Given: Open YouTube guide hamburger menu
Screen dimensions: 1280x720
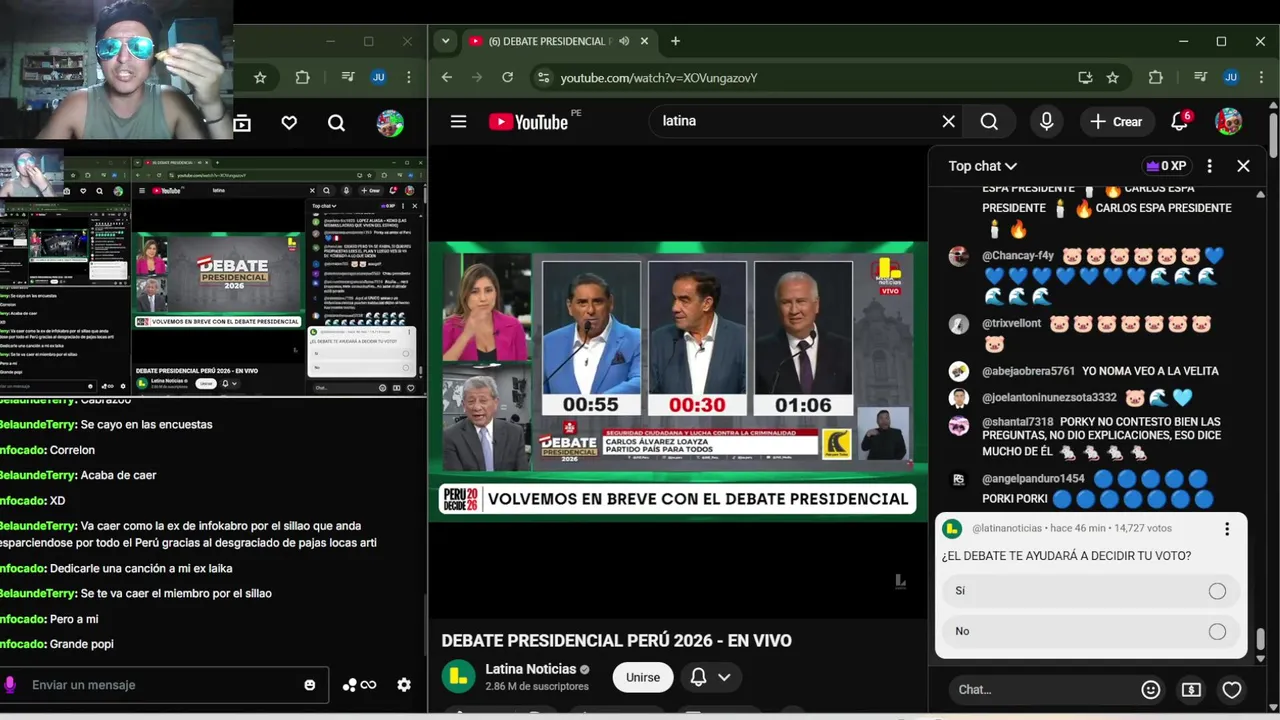Looking at the screenshot, I should [x=458, y=121].
